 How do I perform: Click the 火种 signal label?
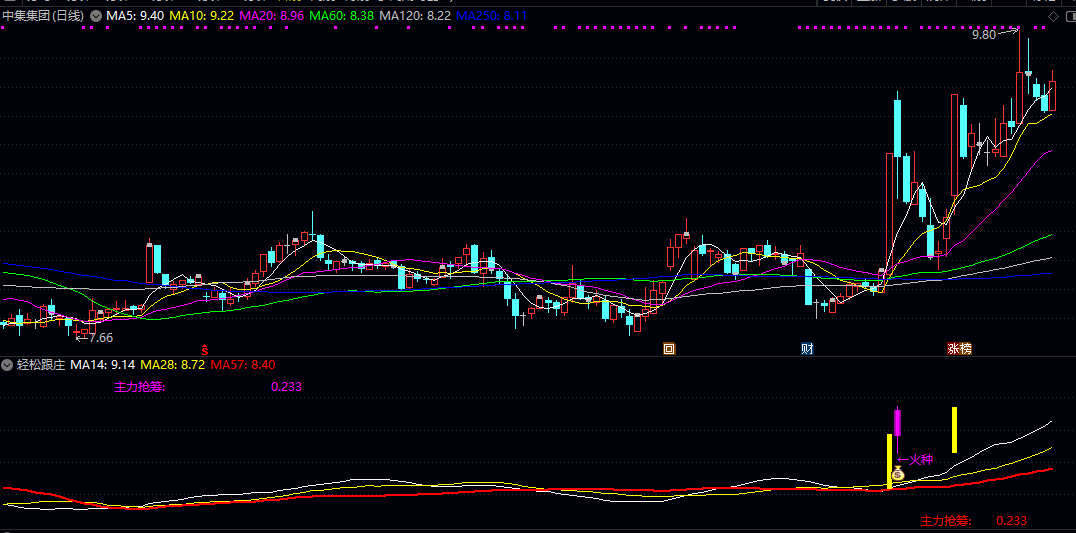tap(919, 460)
